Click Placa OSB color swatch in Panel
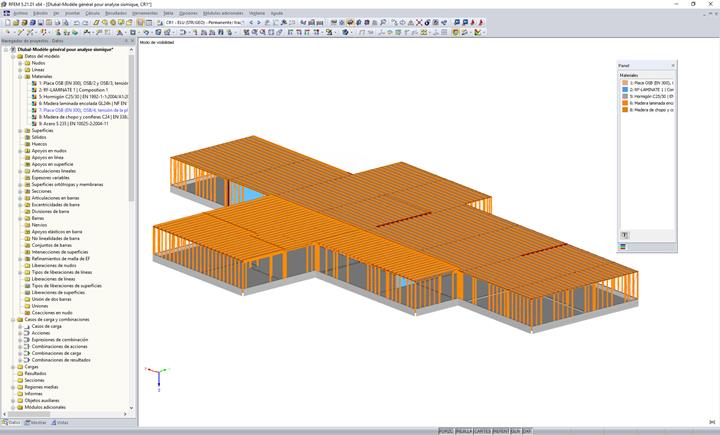The width and height of the screenshot is (720, 435). pyautogui.click(x=624, y=83)
